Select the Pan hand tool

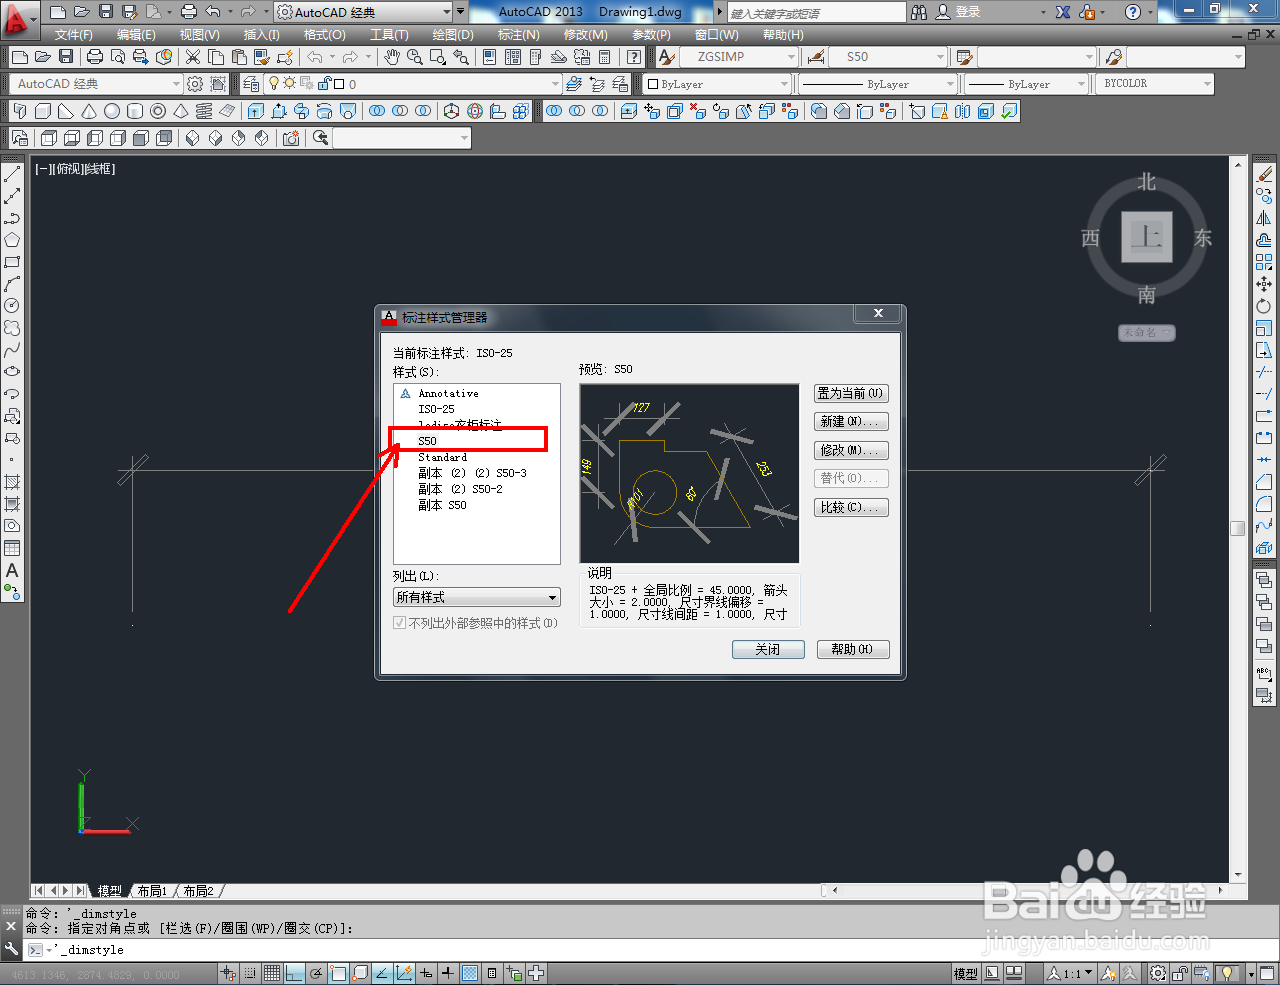pyautogui.click(x=392, y=57)
